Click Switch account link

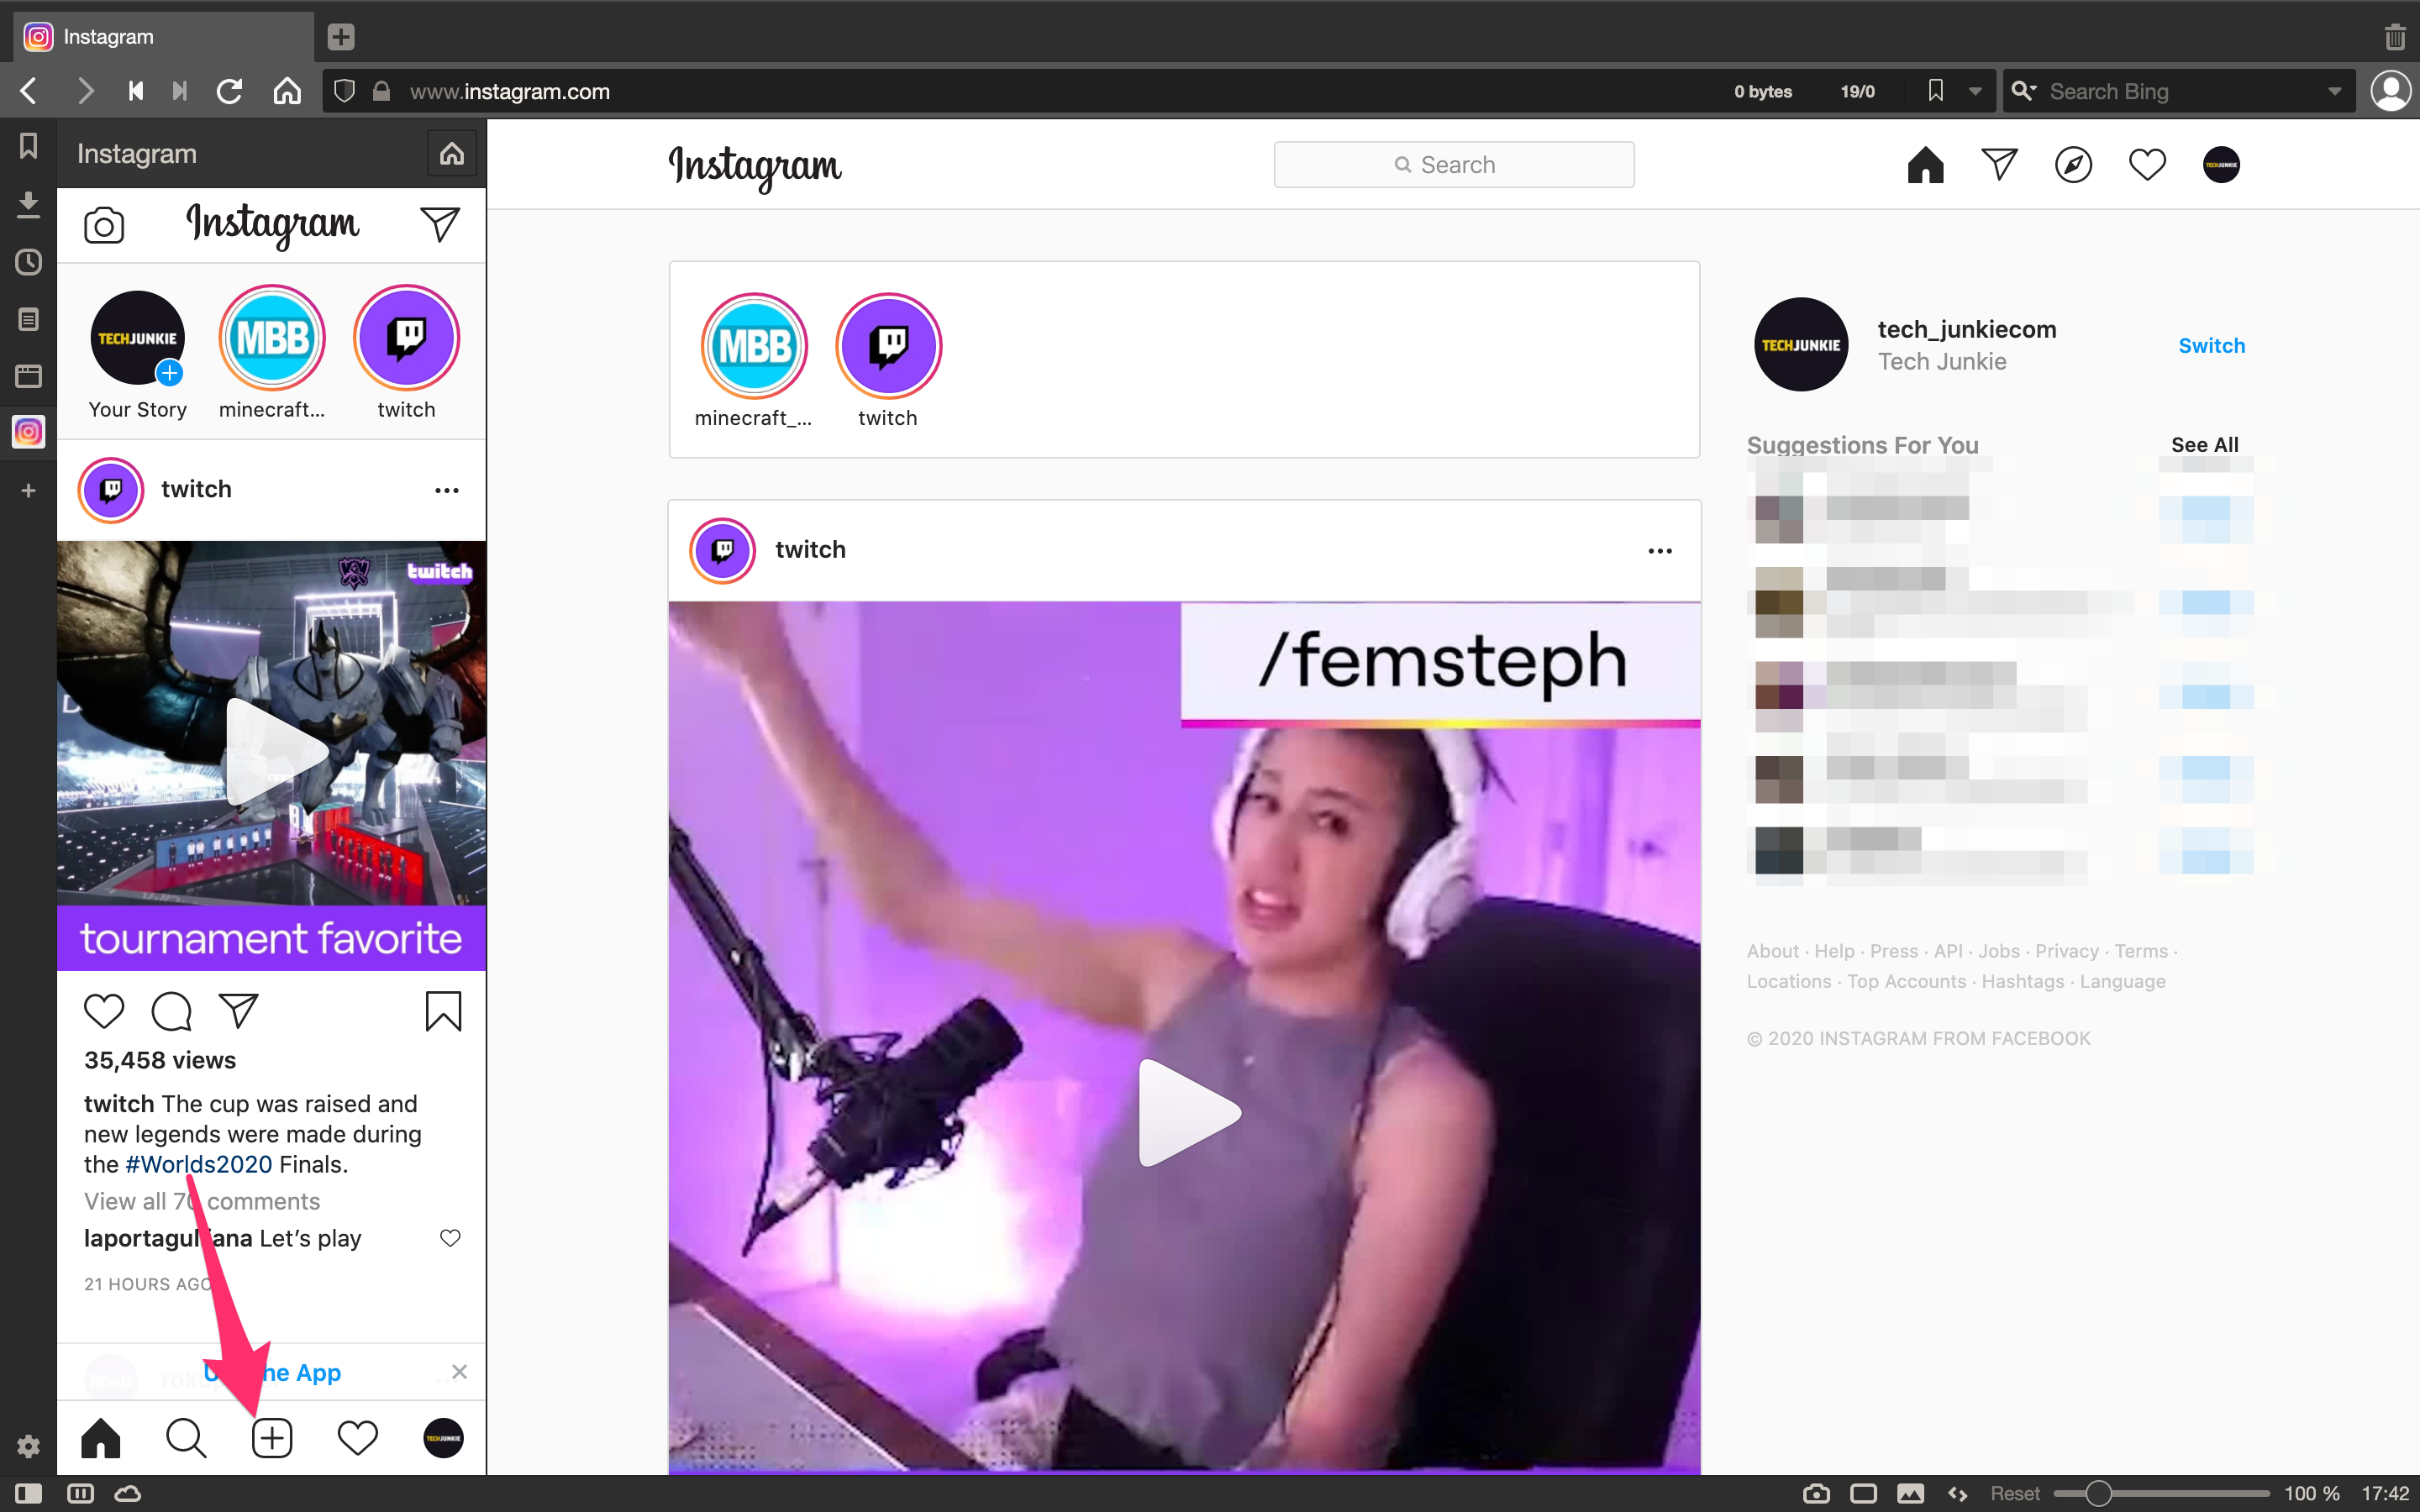pyautogui.click(x=2211, y=345)
